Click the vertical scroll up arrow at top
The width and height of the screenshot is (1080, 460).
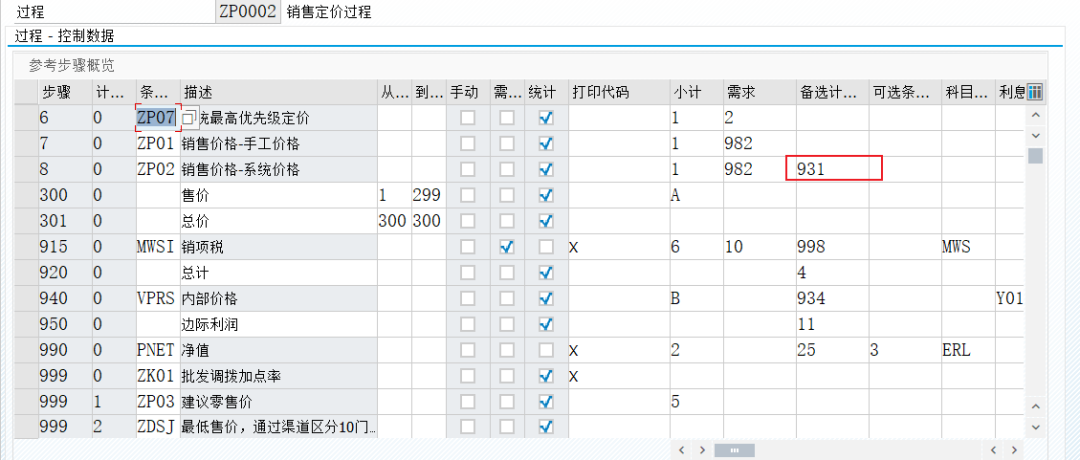click(x=1035, y=114)
